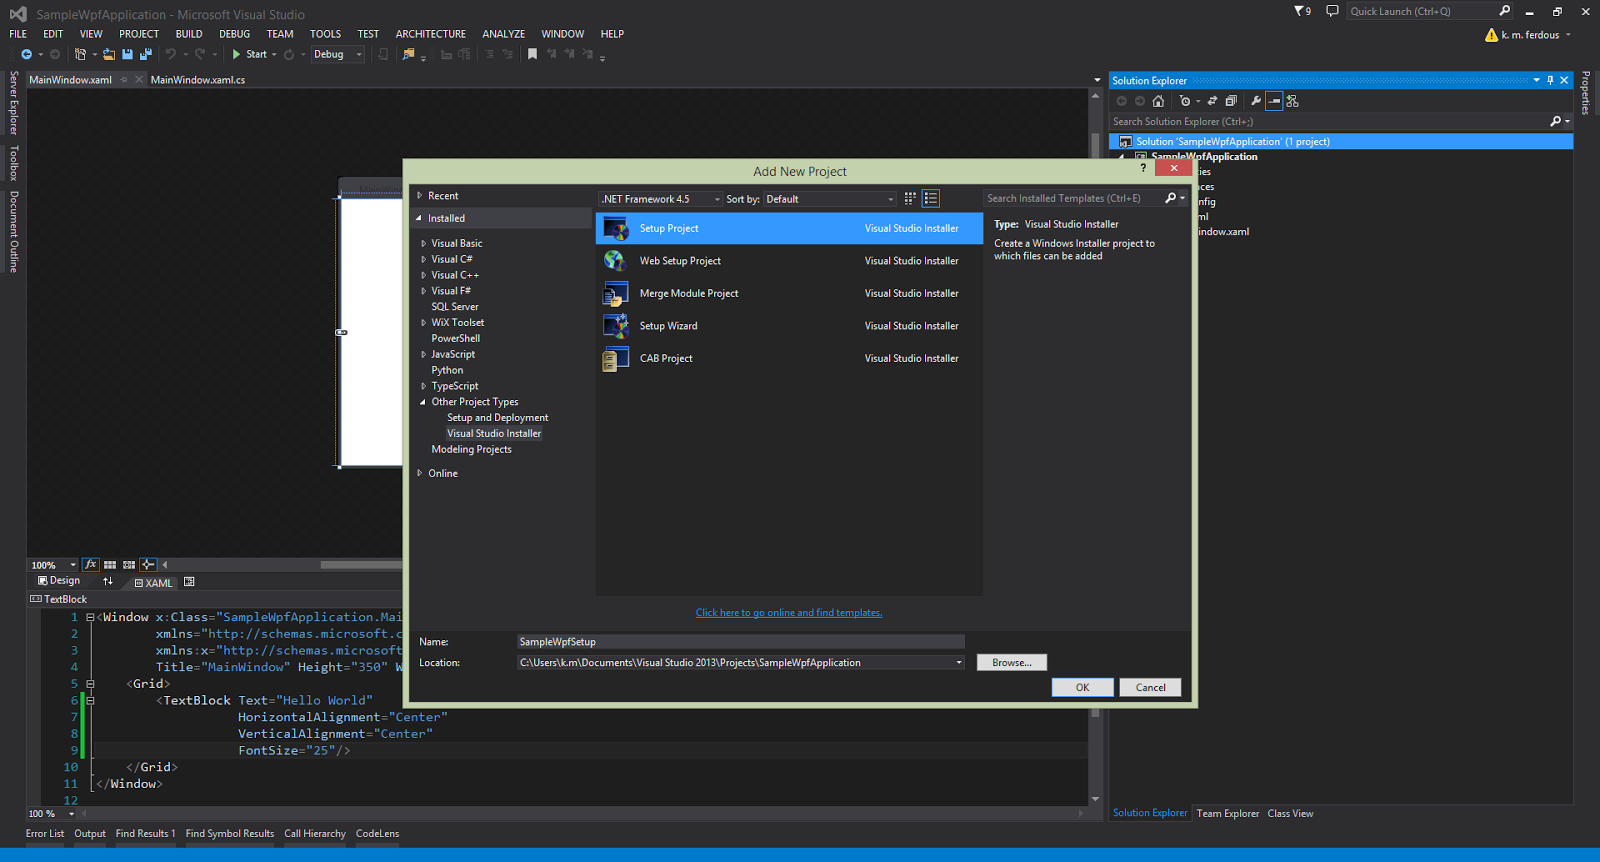Screen dimensions: 1600x862
Task: Click the Start debugging button
Action: [250, 54]
